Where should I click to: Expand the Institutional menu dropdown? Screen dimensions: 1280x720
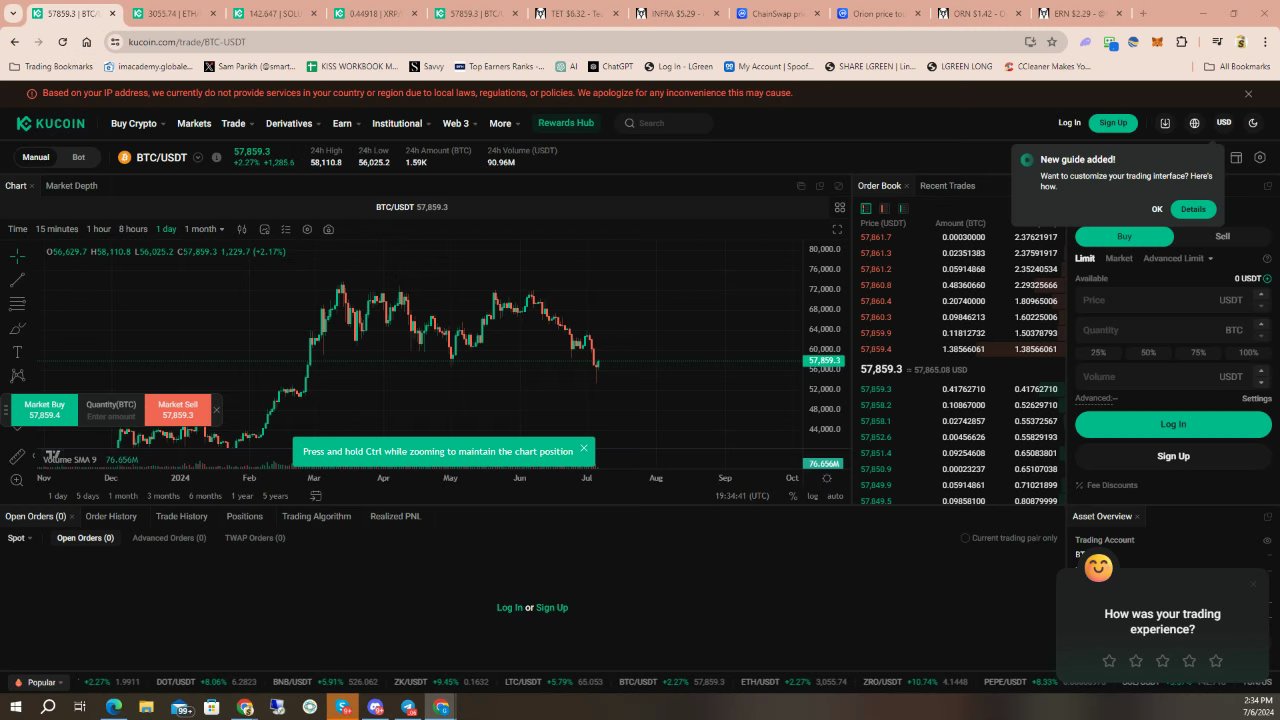point(401,124)
